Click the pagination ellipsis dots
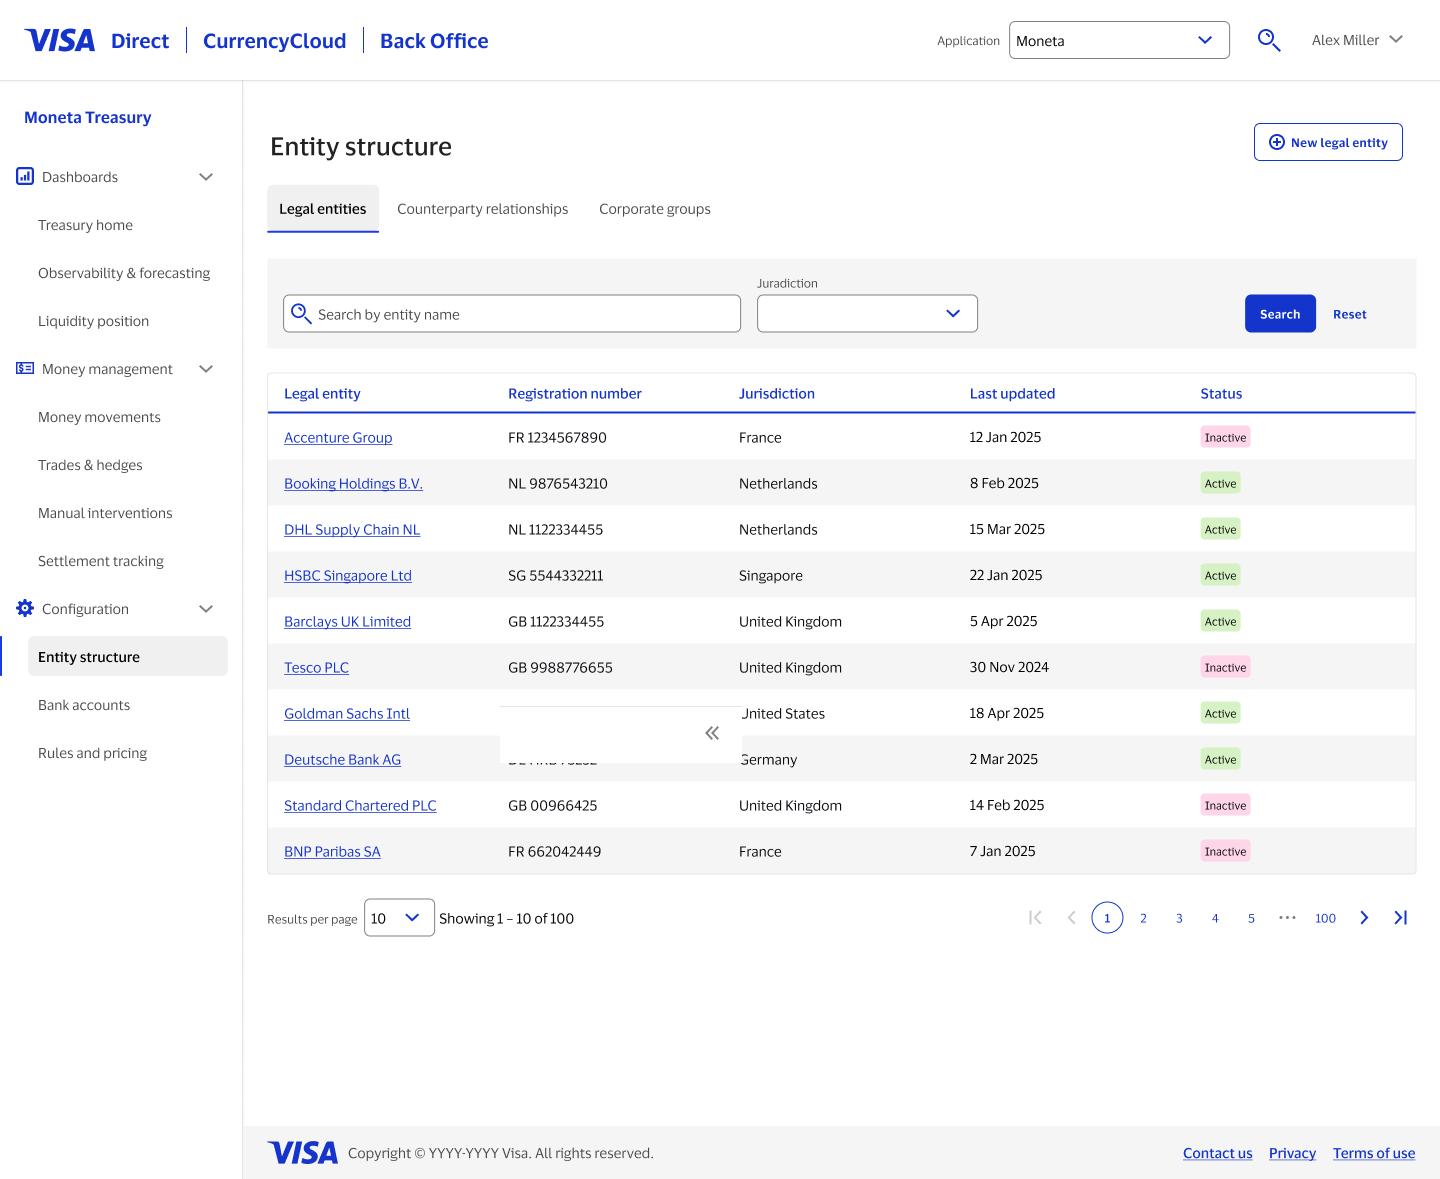The image size is (1440, 1179). point(1287,917)
